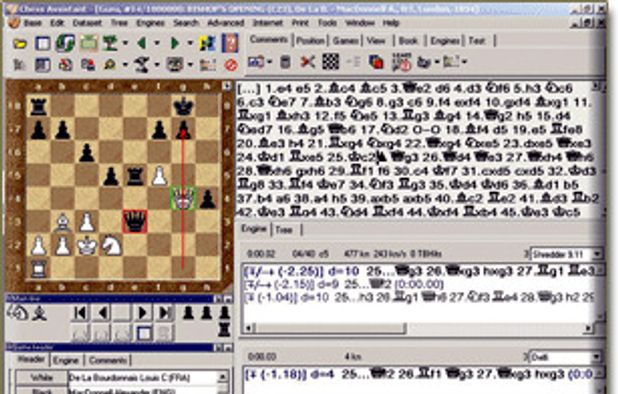Click the black rook captured-piece icon

tap(224, 330)
